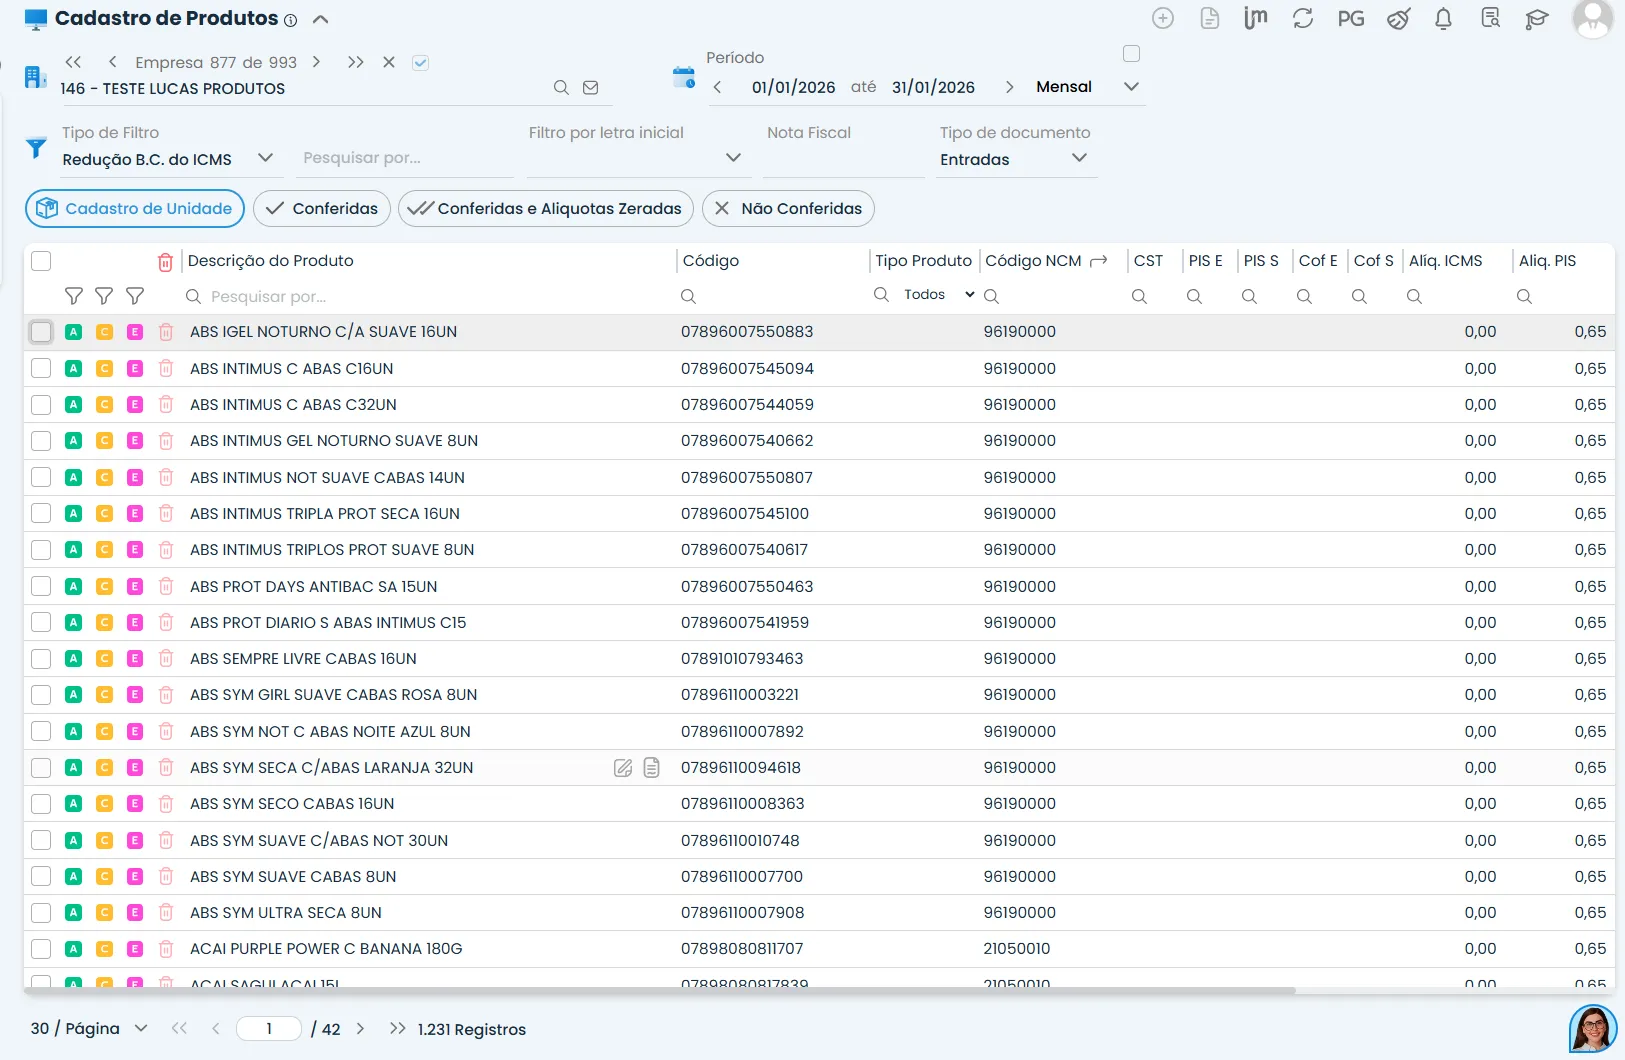1625x1060 pixels.
Task: Go to next page in pagination
Action: [360, 1029]
